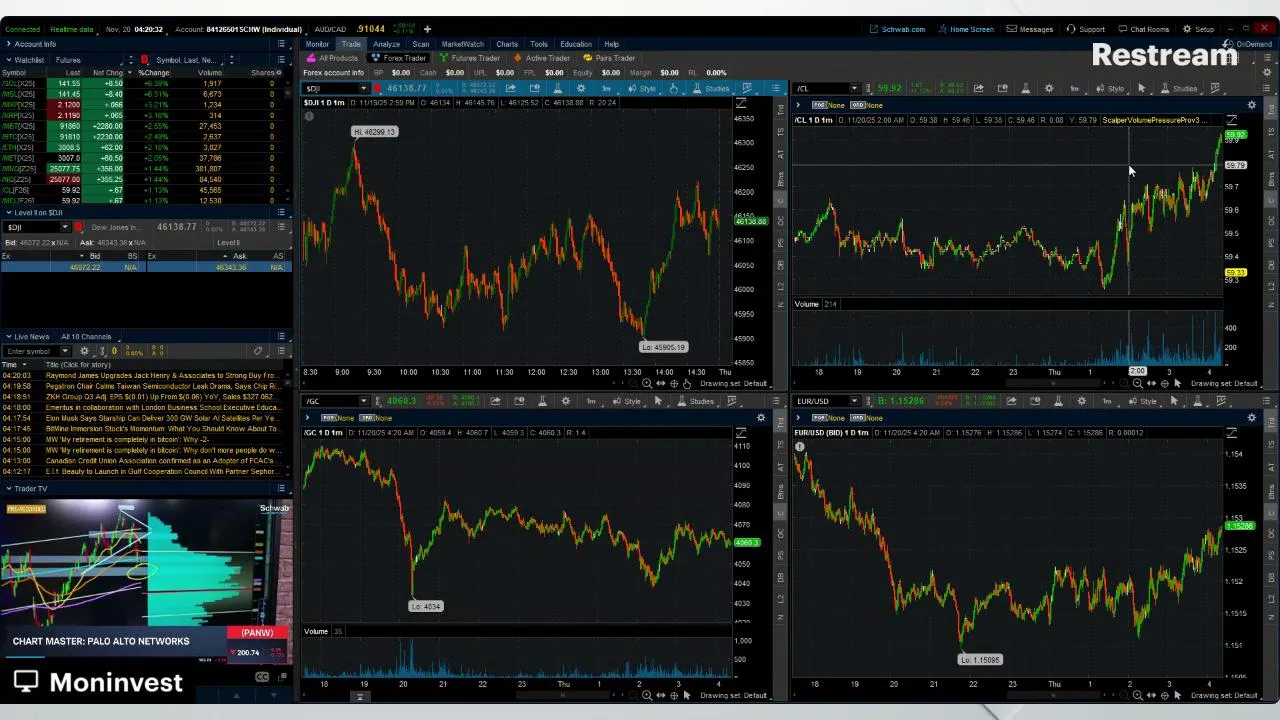The image size is (1280, 720).
Task: Share the $DJI chart
Action: coord(511,88)
